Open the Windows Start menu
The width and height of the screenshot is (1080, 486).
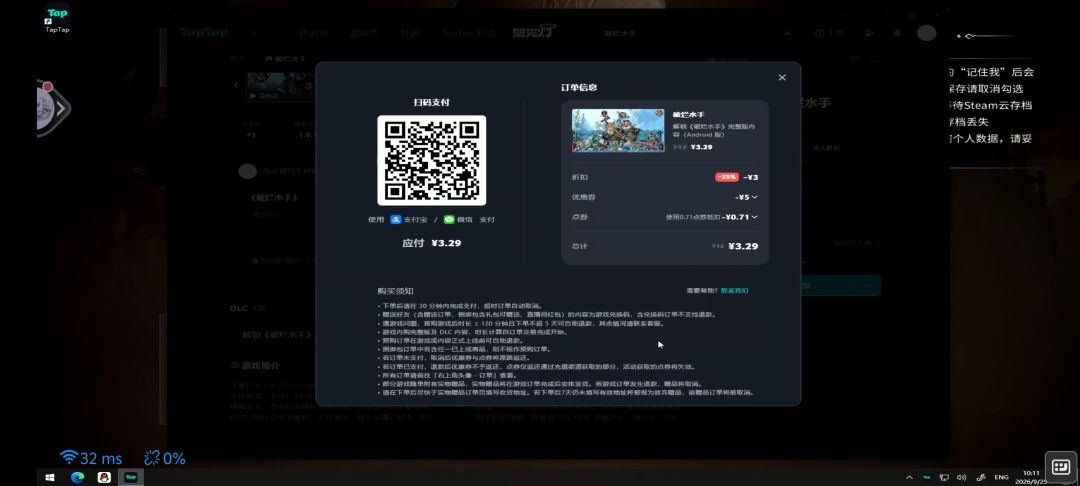tap(50, 477)
